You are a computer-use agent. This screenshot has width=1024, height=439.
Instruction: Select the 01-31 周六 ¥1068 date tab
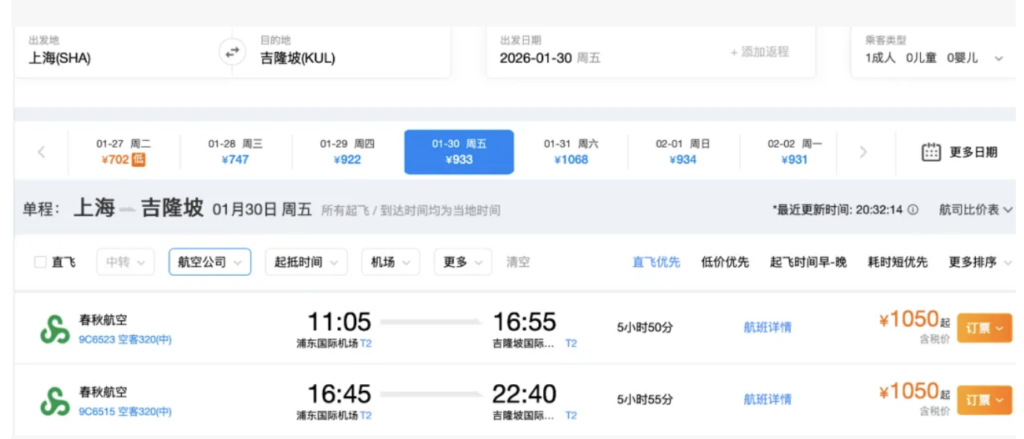pos(571,152)
